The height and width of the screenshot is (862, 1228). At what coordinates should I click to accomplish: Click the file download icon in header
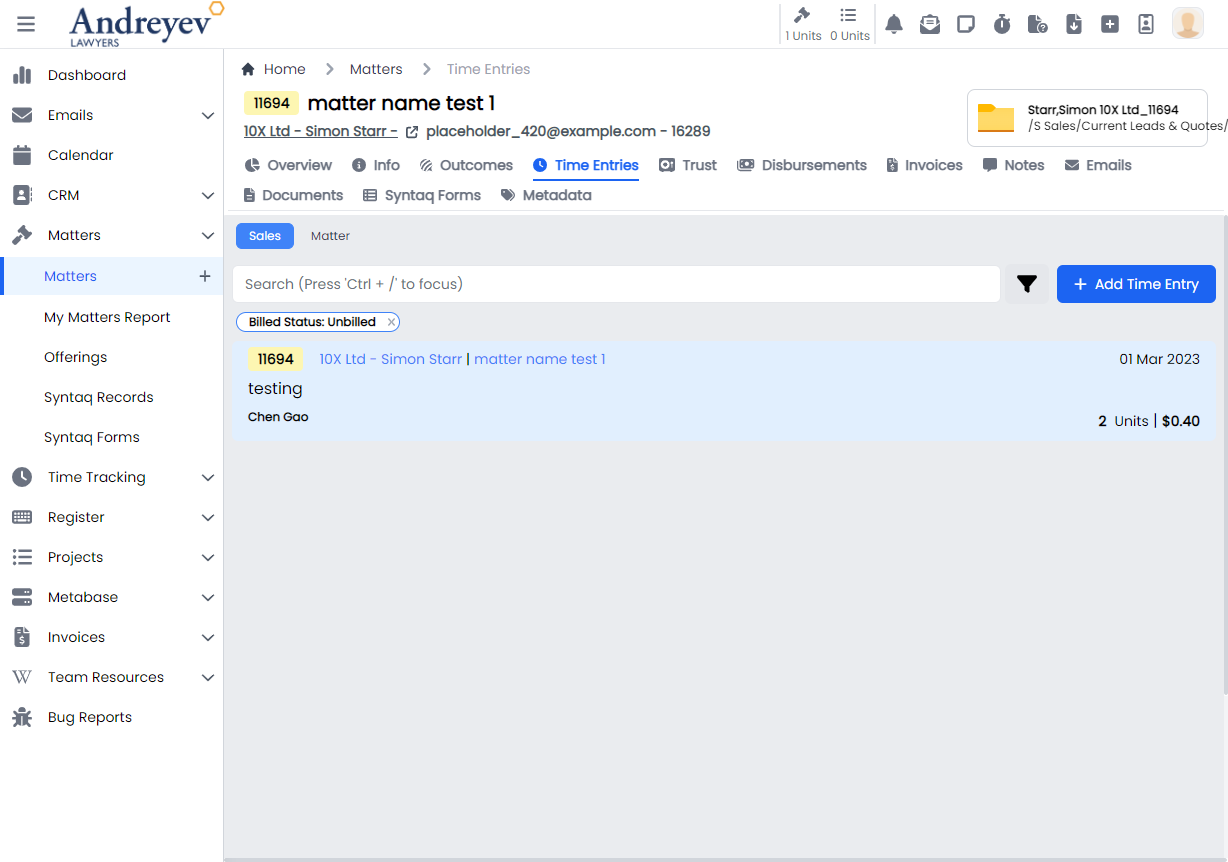tap(1074, 24)
